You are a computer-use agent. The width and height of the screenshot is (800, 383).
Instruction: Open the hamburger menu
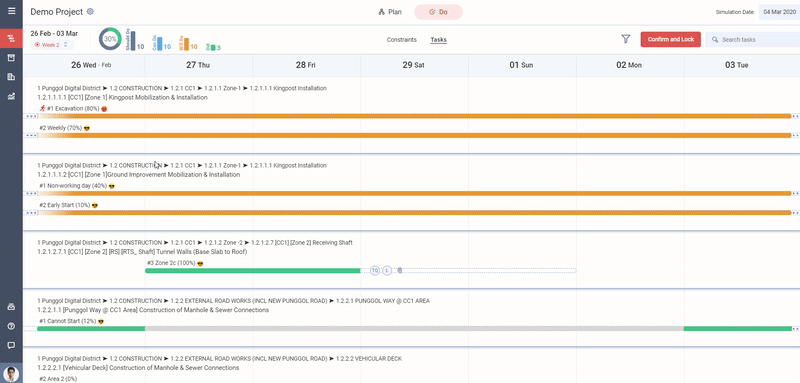click(x=11, y=11)
